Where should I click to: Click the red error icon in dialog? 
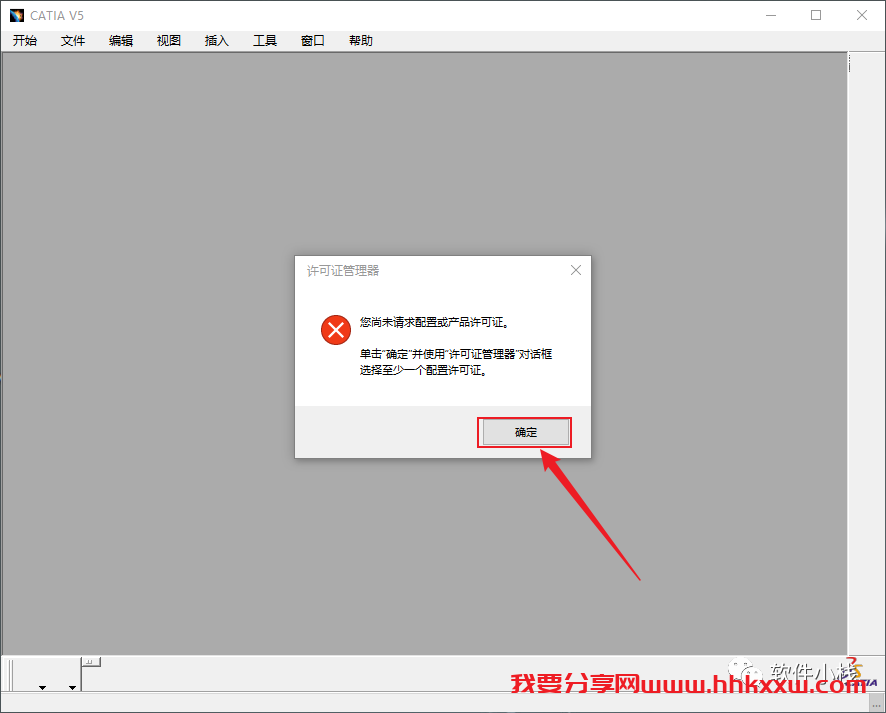pos(336,330)
